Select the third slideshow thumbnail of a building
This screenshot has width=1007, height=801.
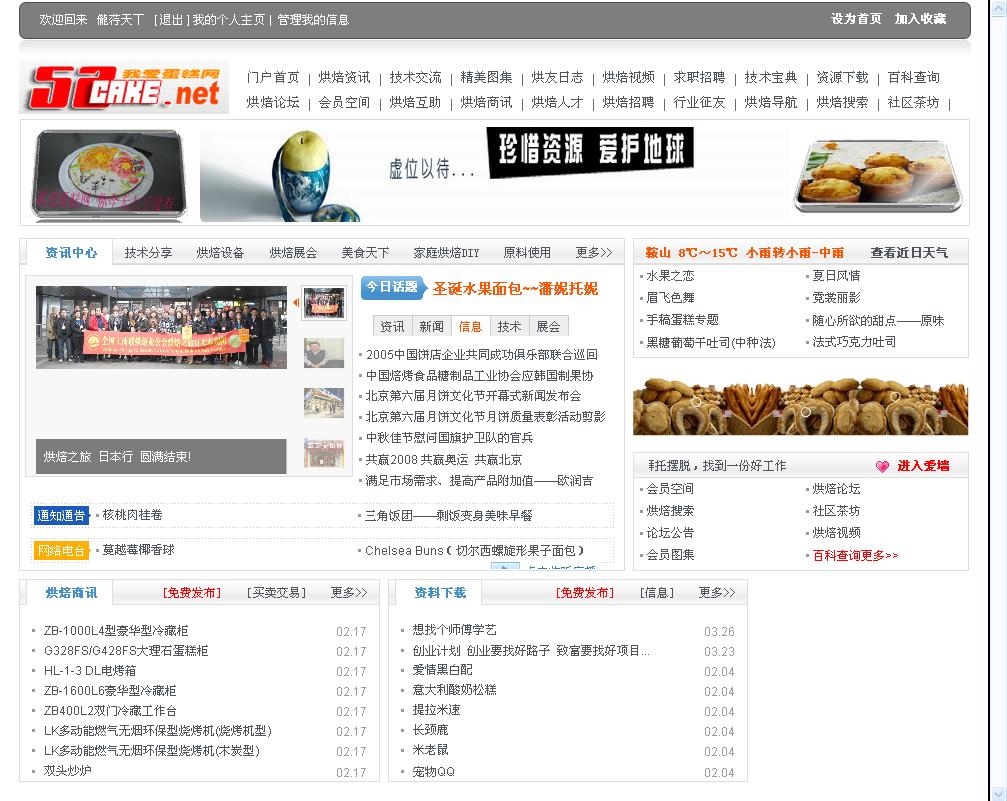[324, 403]
